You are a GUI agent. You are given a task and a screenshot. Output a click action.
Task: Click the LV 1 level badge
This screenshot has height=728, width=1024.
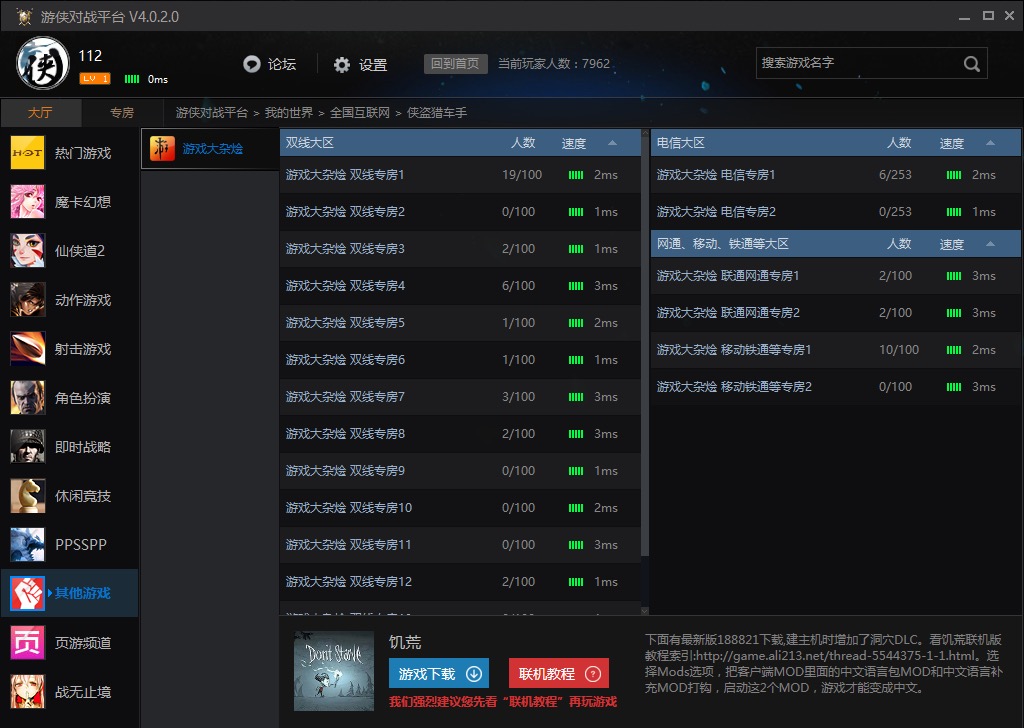coord(95,78)
